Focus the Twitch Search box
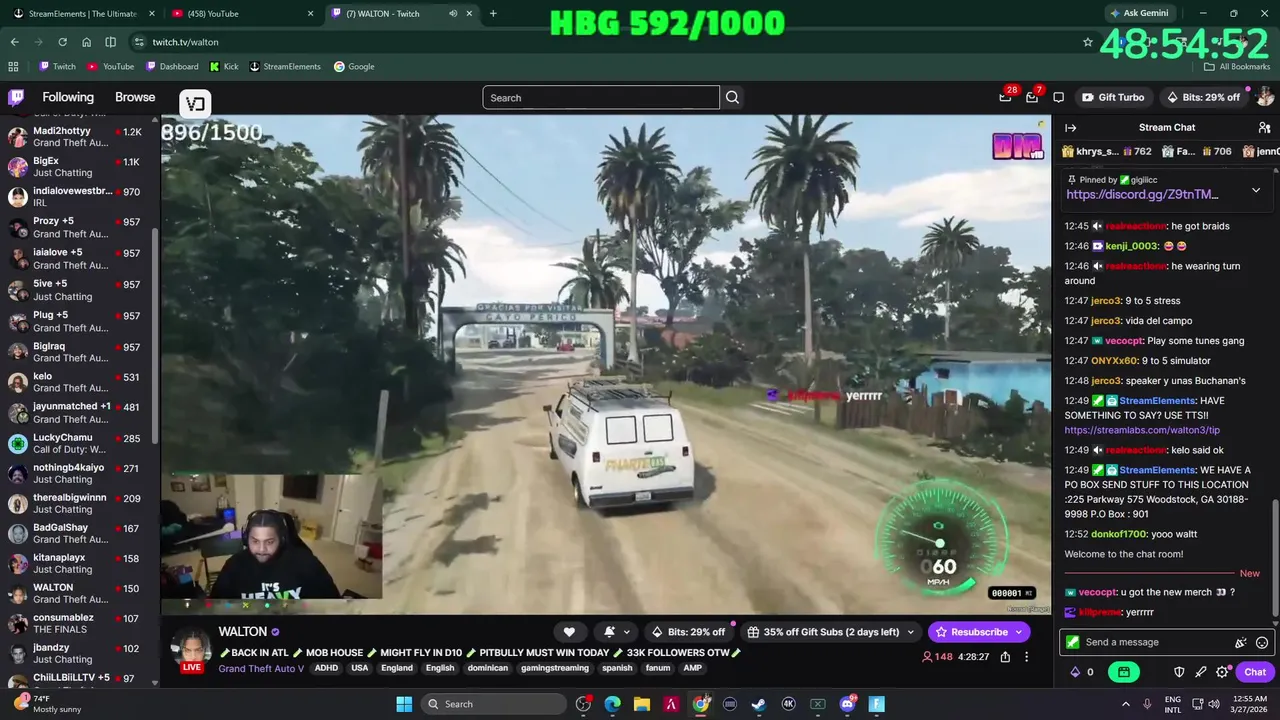This screenshot has width=1280, height=720. coord(601,97)
